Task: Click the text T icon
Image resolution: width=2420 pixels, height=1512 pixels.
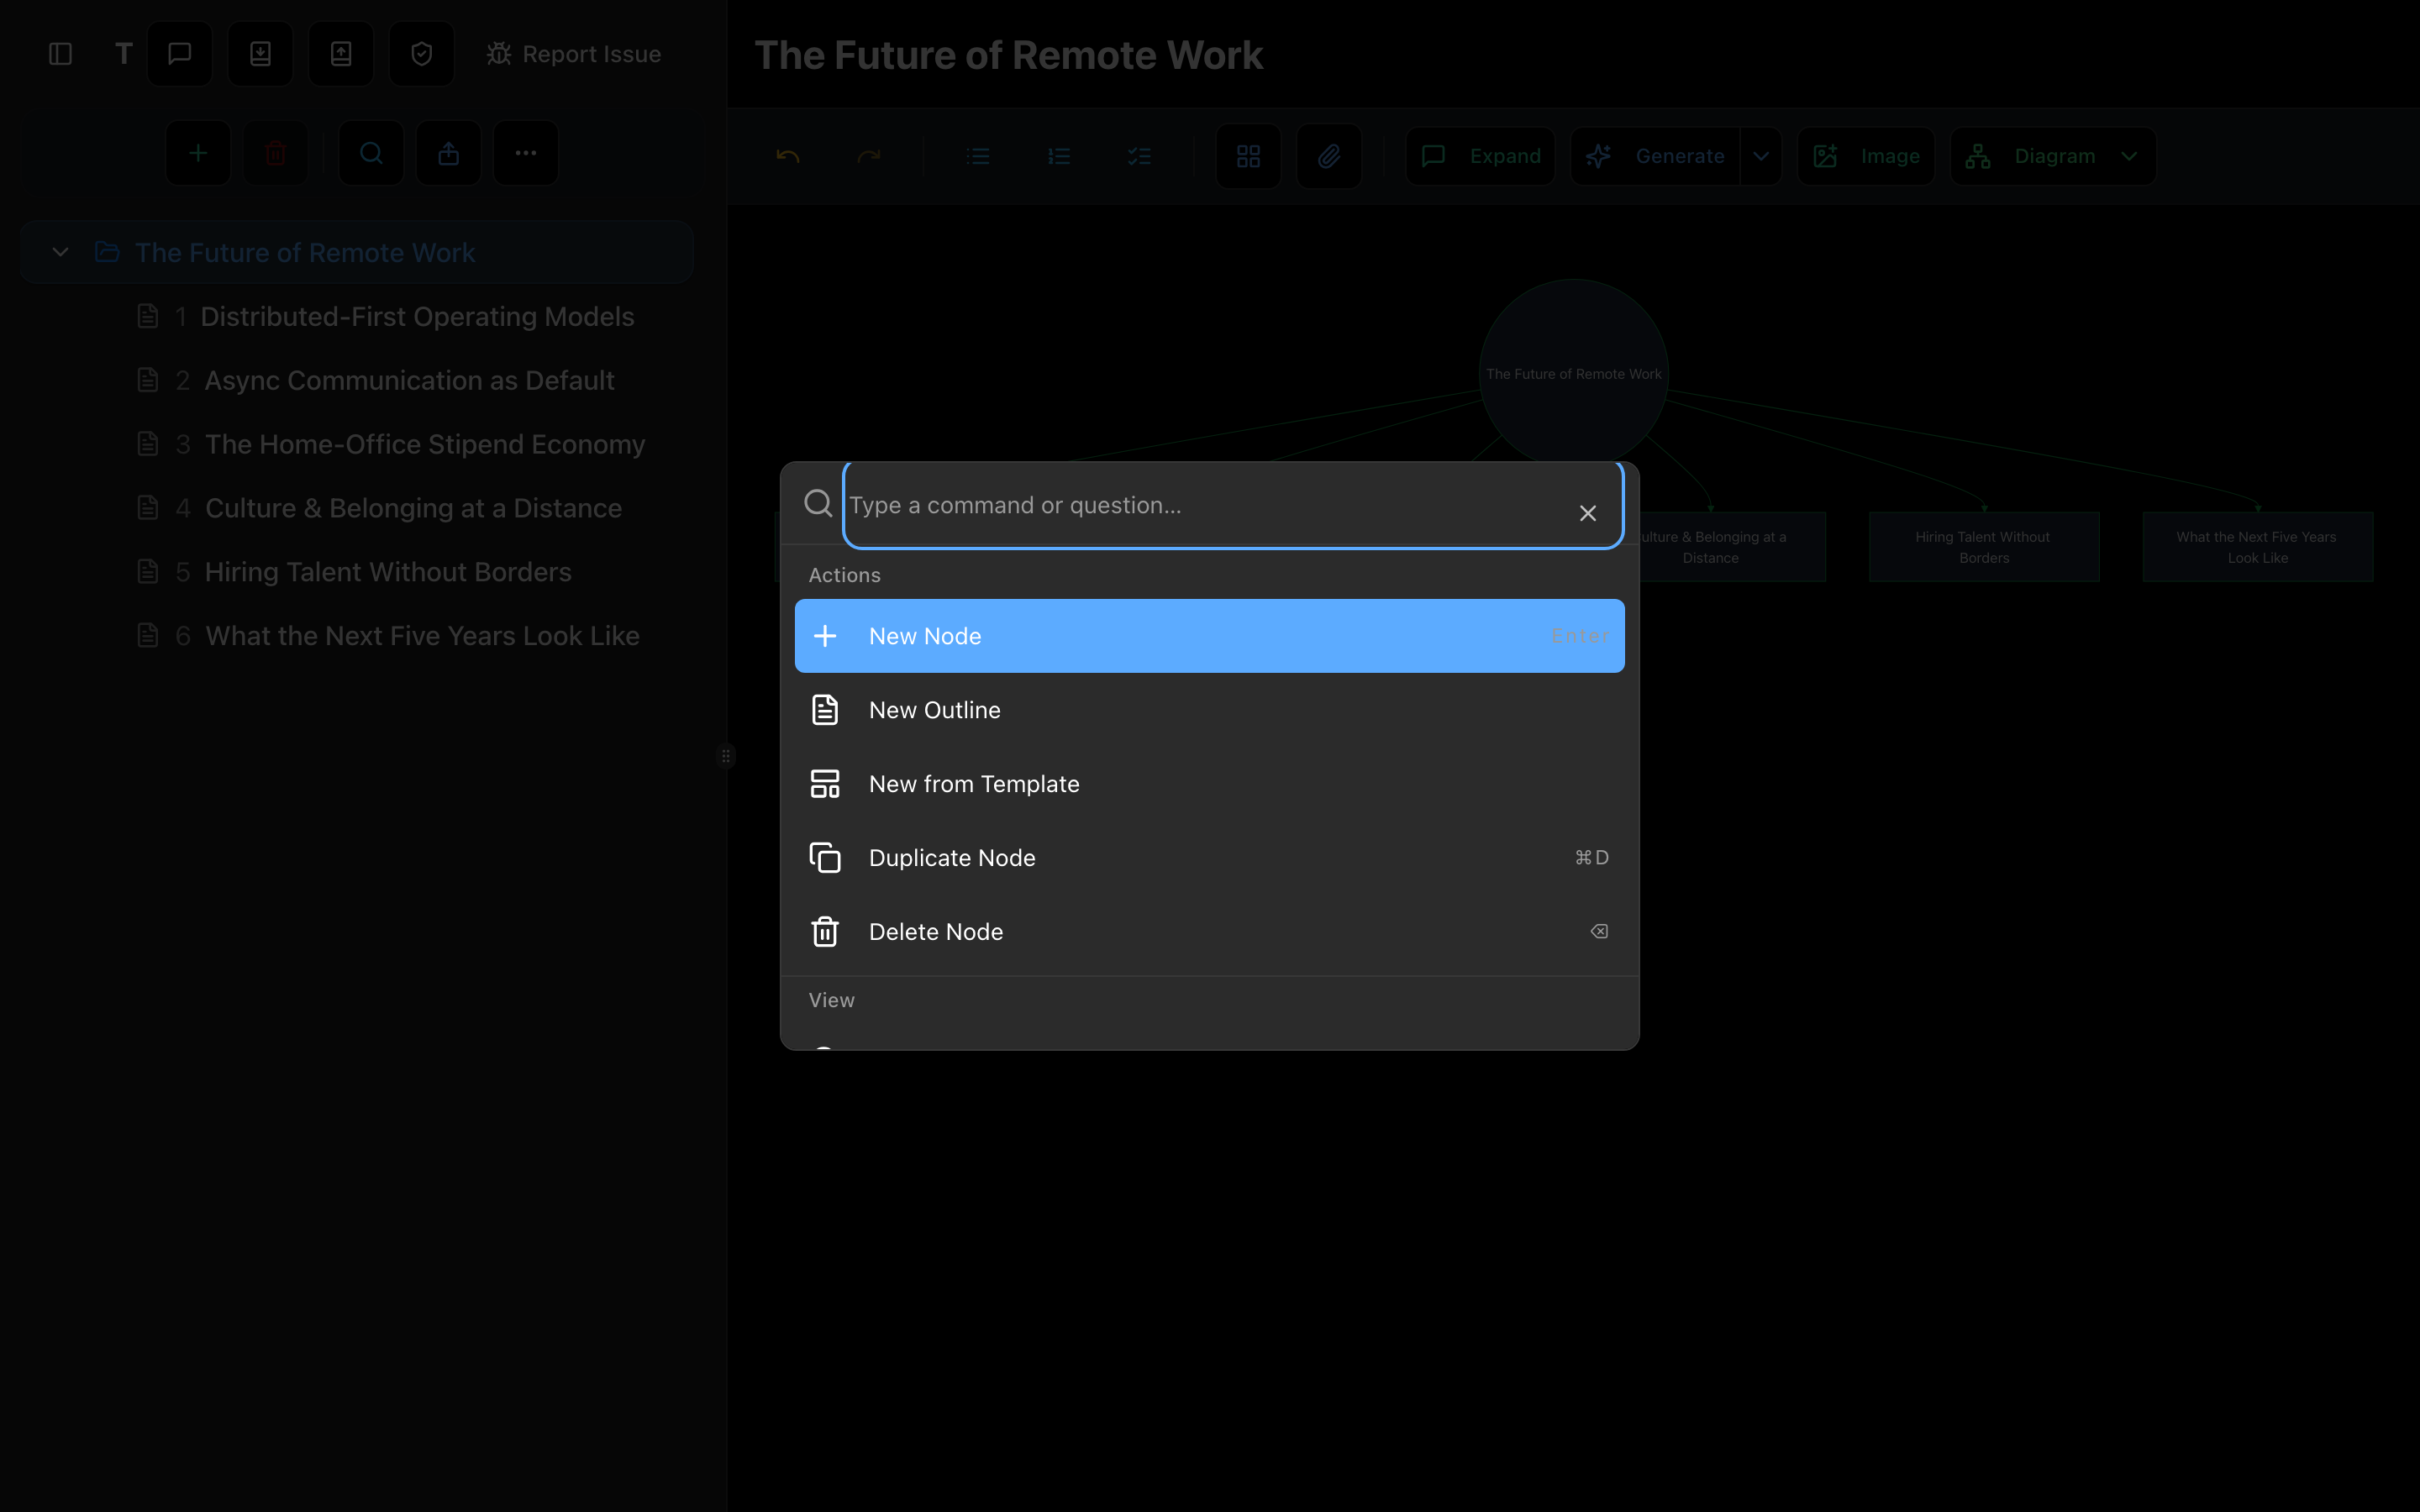Action: click(123, 54)
